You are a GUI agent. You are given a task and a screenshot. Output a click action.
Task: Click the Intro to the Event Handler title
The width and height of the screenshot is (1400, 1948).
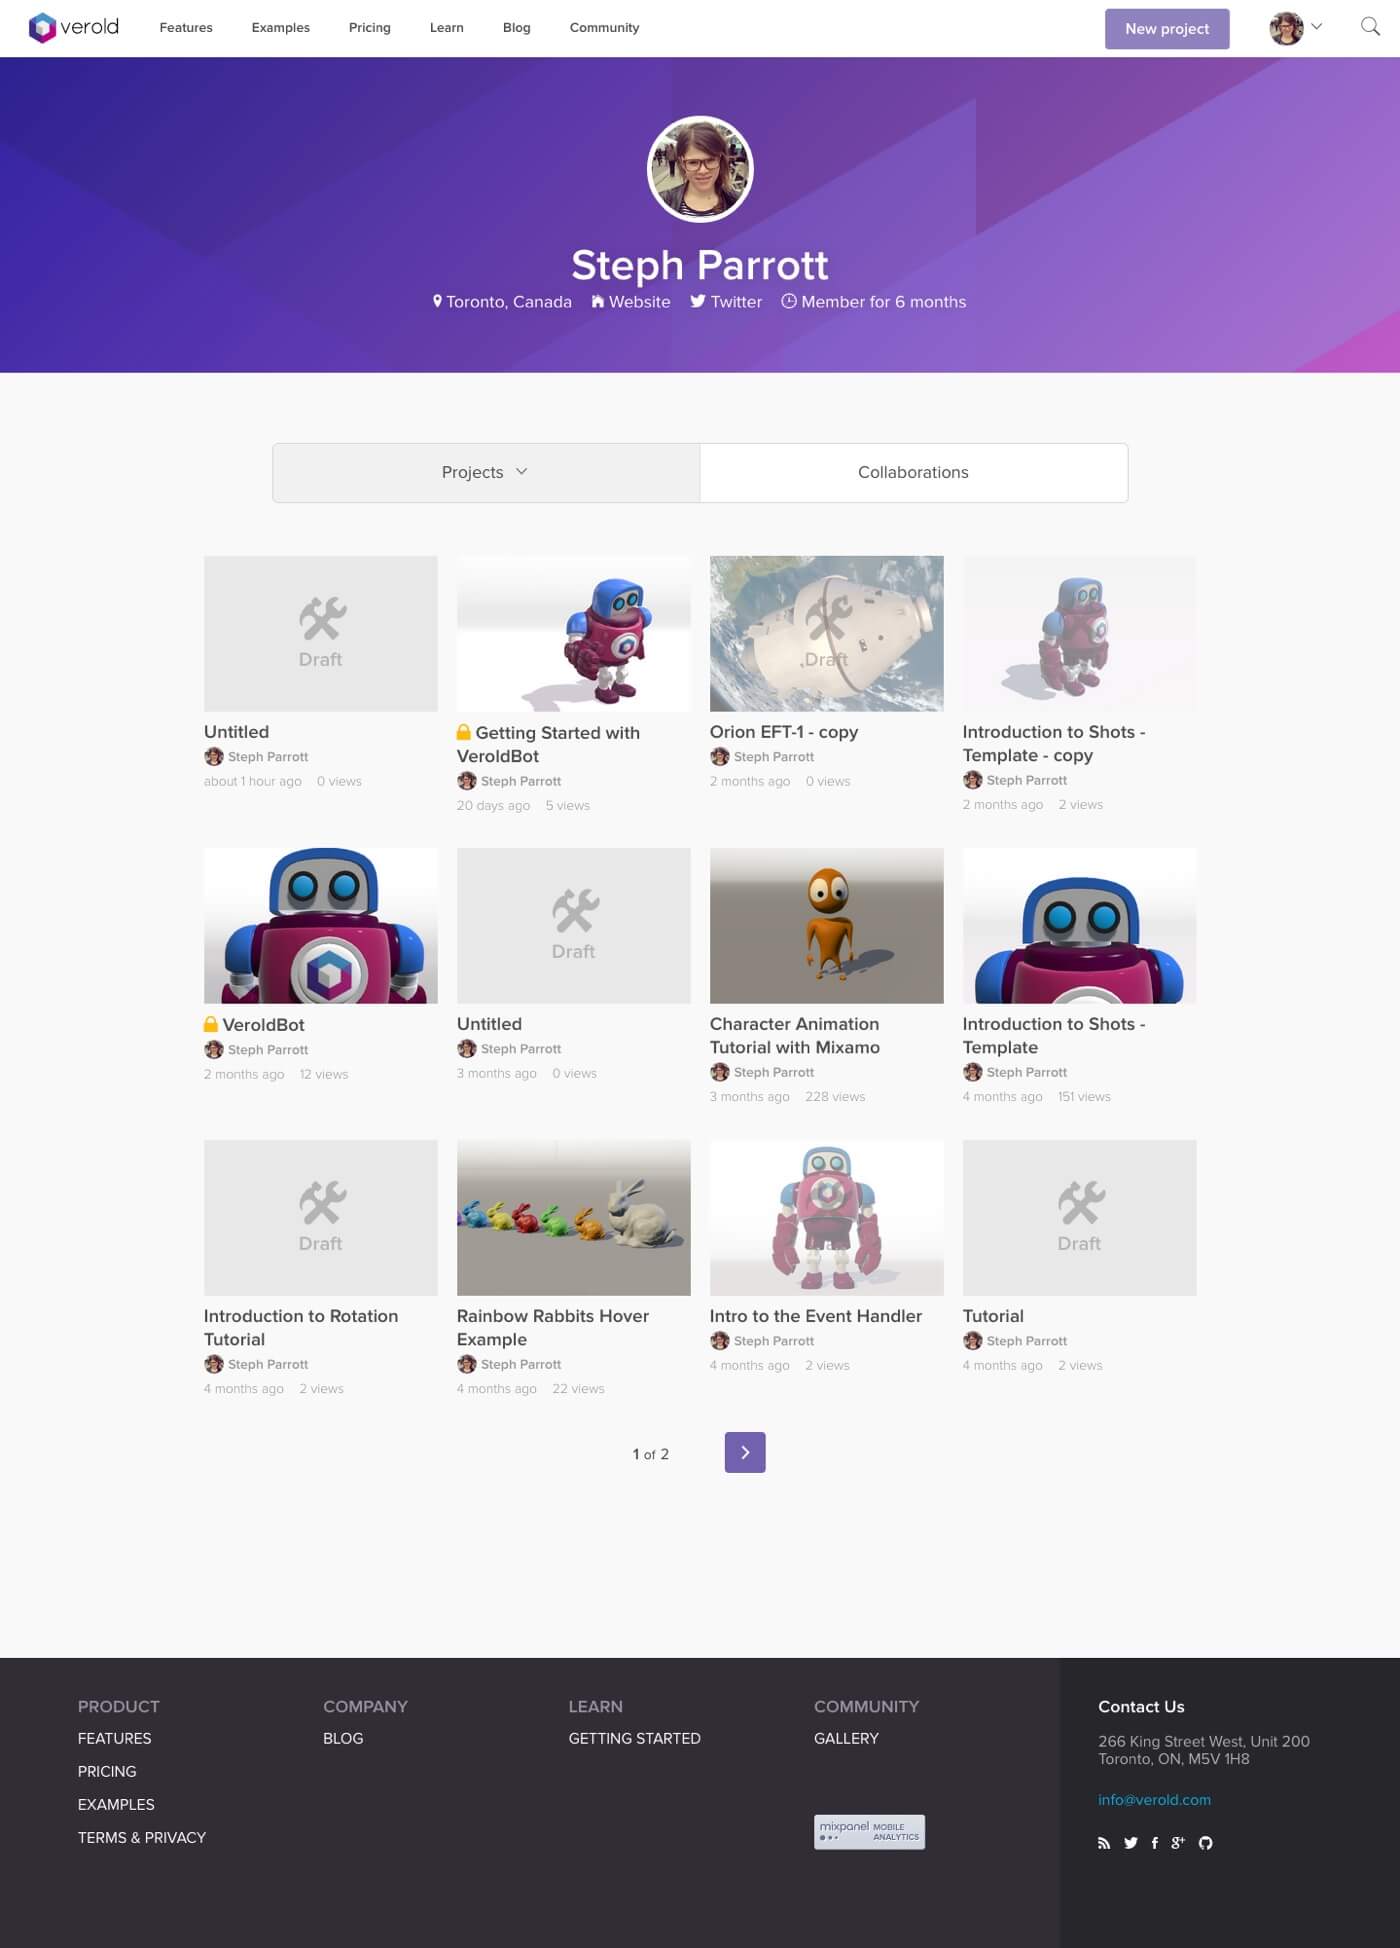pyautogui.click(x=816, y=1316)
